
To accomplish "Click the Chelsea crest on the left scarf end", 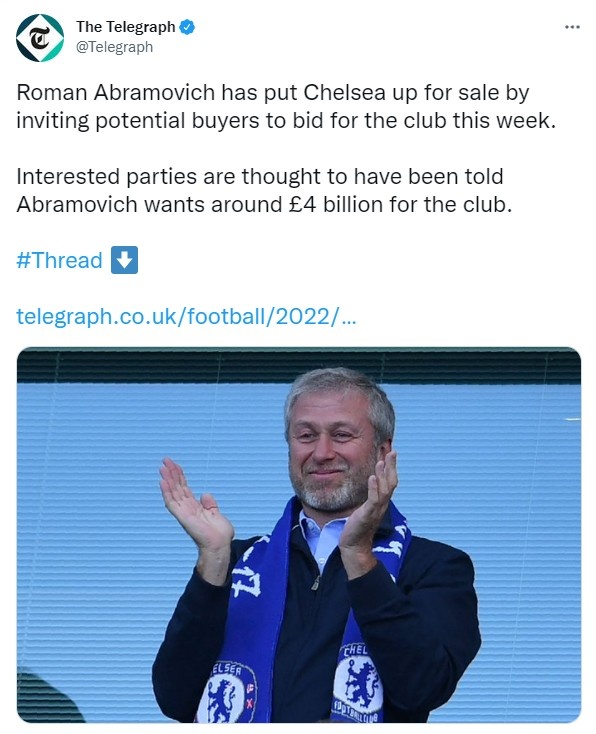I will tap(227, 694).
